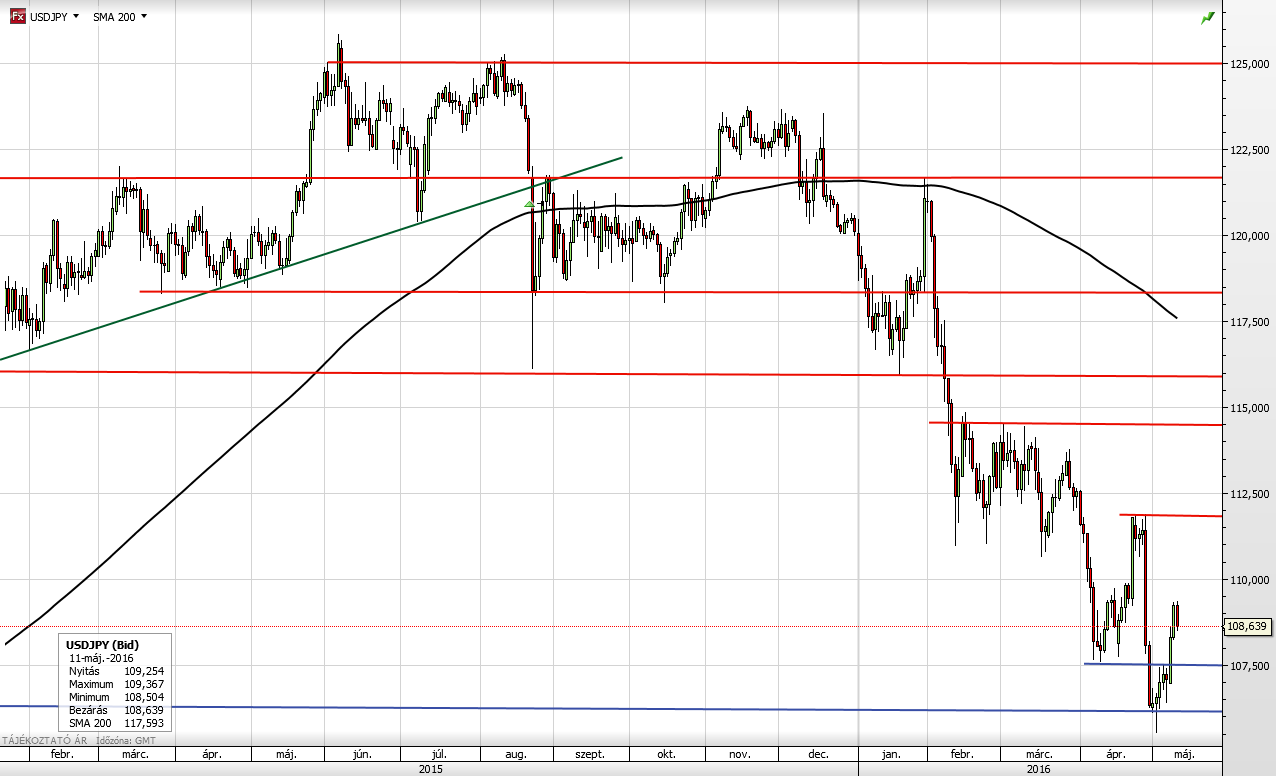Click the USDJPY (Bid) title in data box
Image resolution: width=1276 pixels, height=776 pixels.
coord(102,645)
